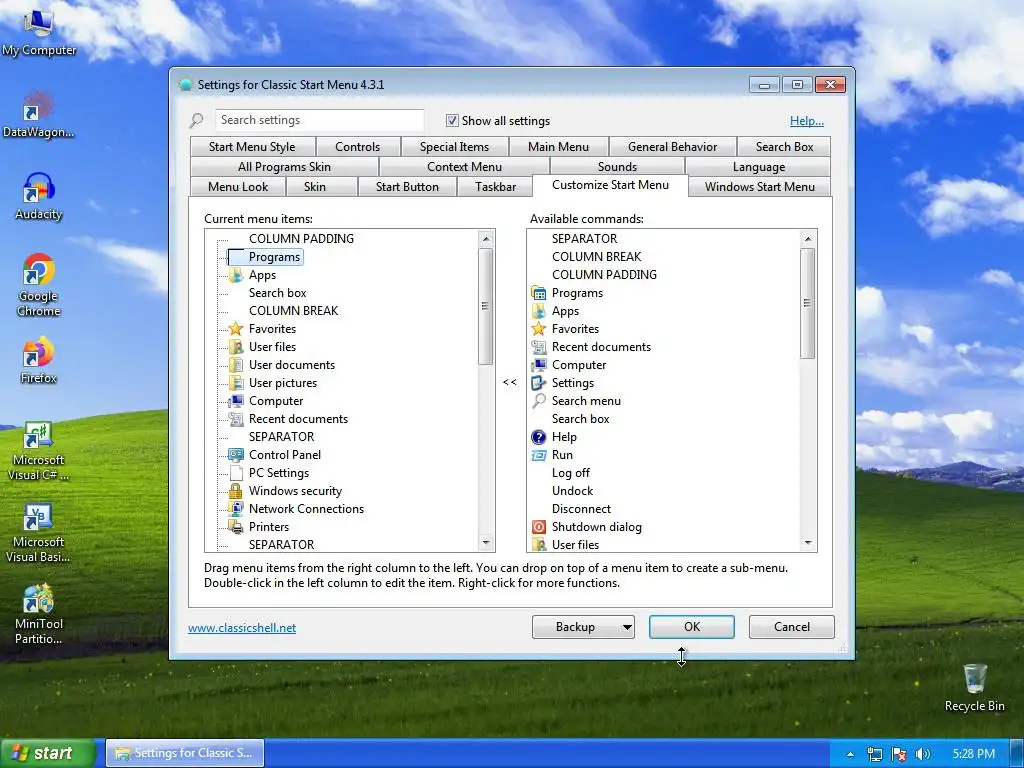Click the current menu items scrollbar thumb

tap(486, 306)
